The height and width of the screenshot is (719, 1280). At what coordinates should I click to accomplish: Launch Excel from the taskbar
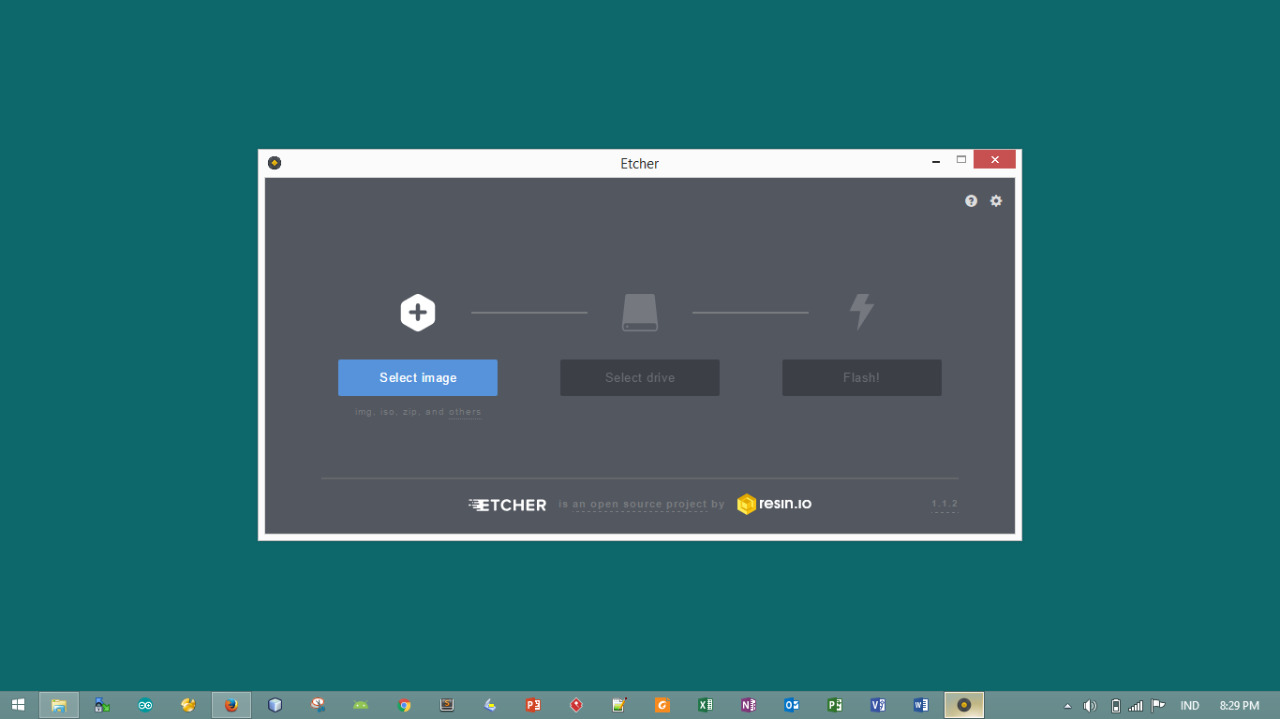705,705
